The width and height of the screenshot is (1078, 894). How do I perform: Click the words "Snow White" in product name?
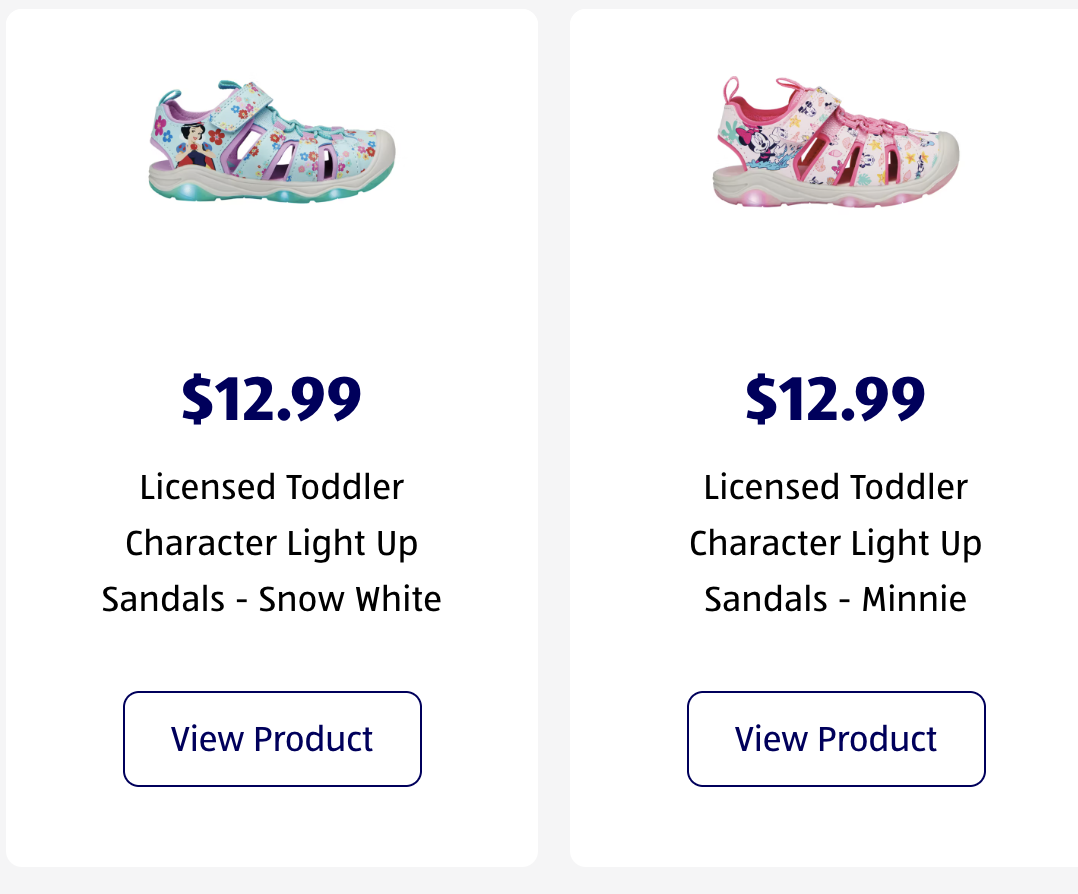(x=350, y=599)
